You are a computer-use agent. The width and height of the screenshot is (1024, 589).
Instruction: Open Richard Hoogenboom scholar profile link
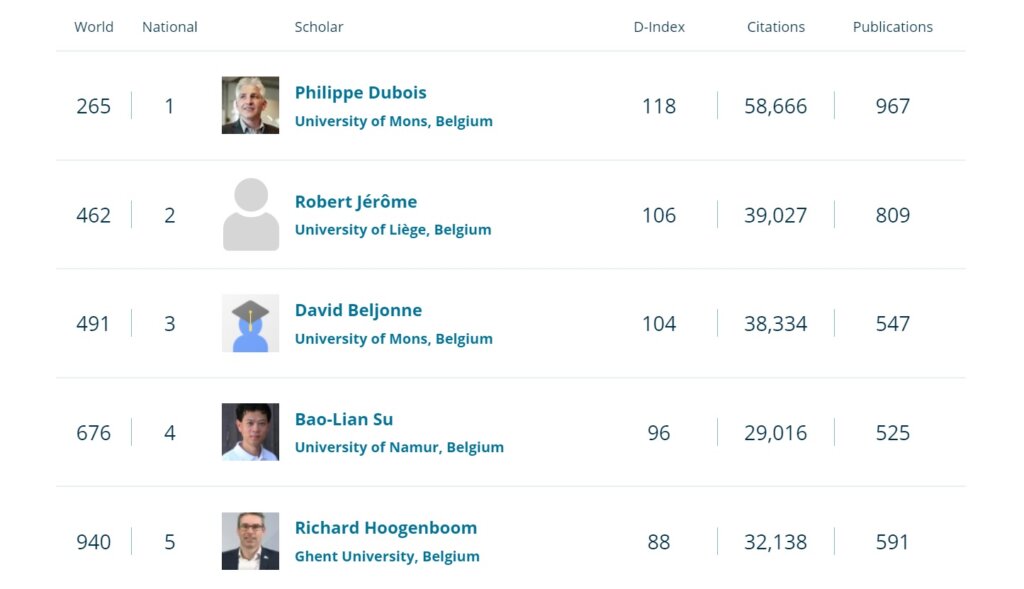pyautogui.click(x=386, y=528)
